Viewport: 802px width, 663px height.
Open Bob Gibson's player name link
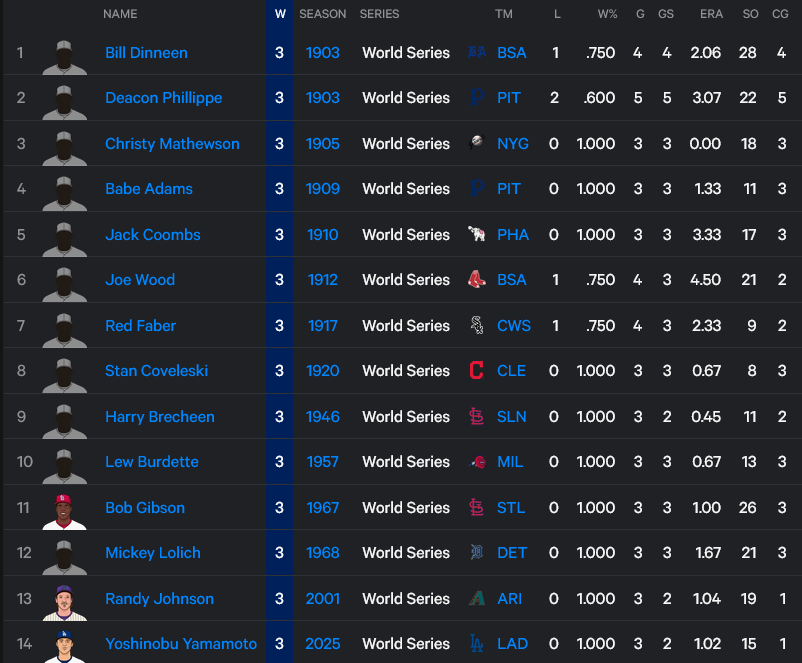pos(145,507)
